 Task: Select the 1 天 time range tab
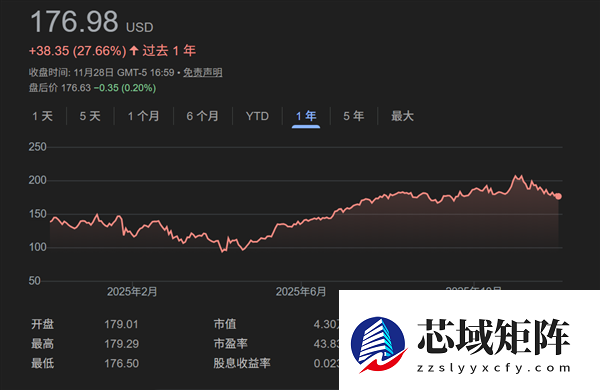(42, 116)
